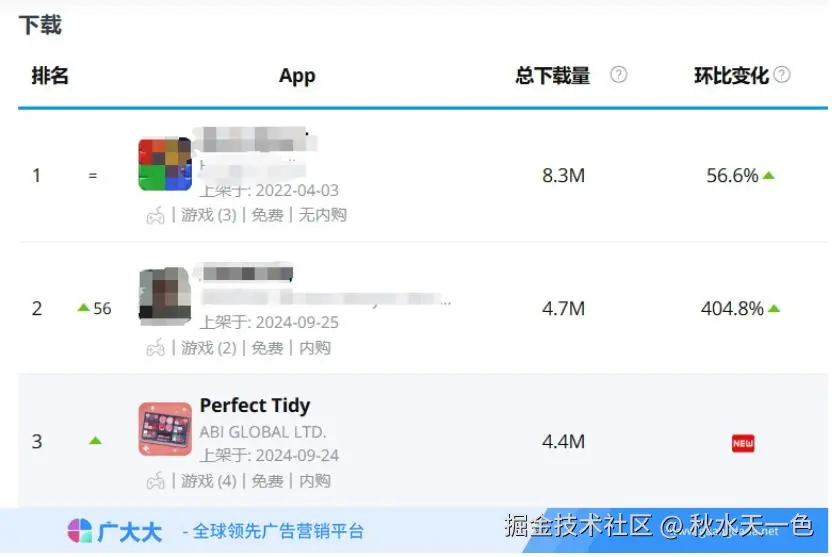832x557 pixels.
Task: Click the green up arrow next to 404.8%
Action: 774,309
